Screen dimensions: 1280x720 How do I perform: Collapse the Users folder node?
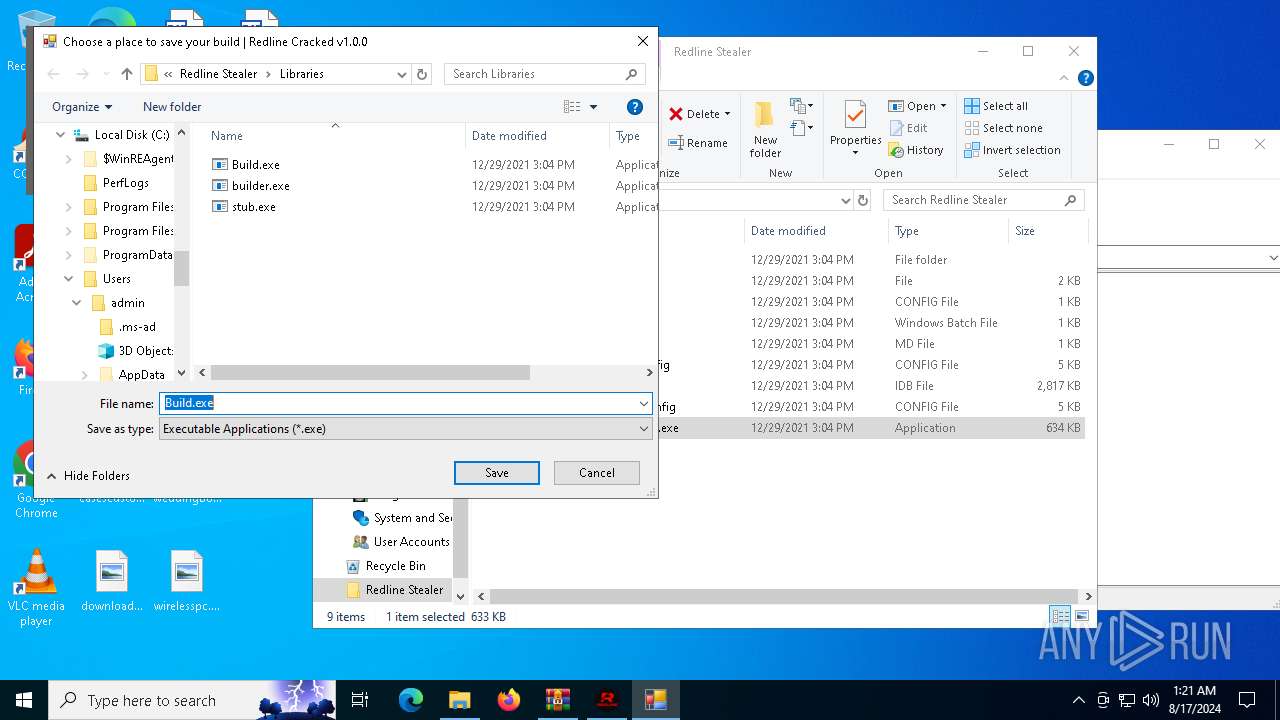[68, 279]
